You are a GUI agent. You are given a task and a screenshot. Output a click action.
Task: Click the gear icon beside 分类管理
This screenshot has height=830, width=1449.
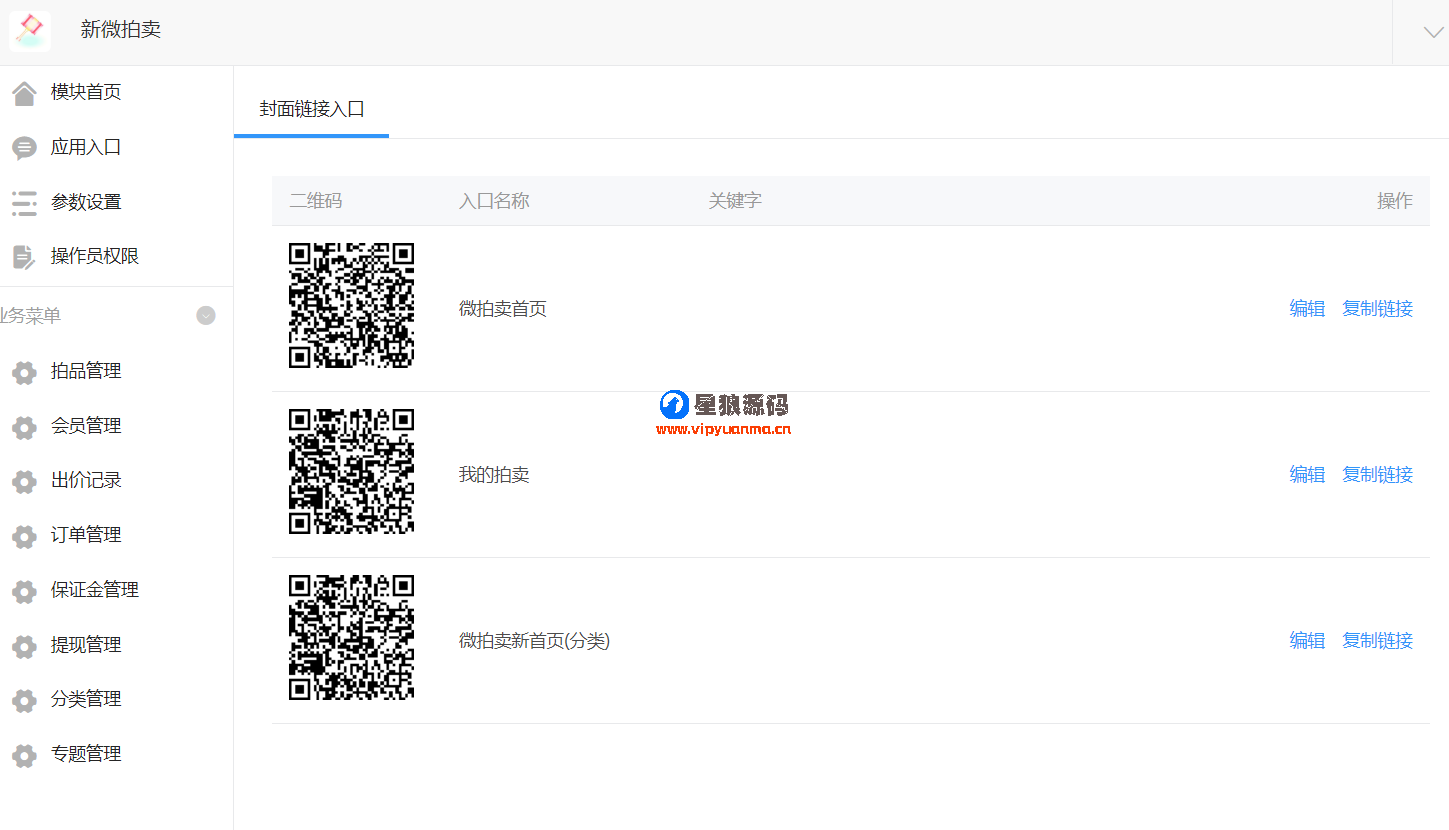[x=24, y=701]
